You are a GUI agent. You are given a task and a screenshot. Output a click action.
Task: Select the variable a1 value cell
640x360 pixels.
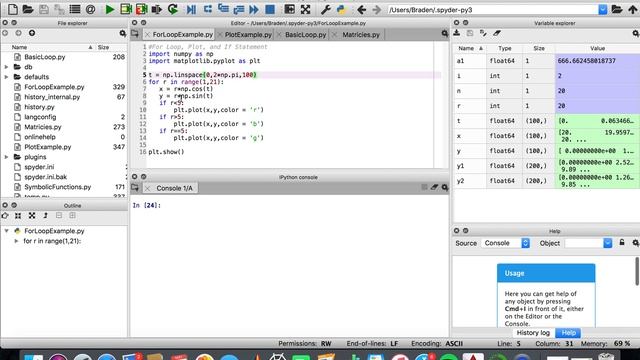tap(597, 61)
